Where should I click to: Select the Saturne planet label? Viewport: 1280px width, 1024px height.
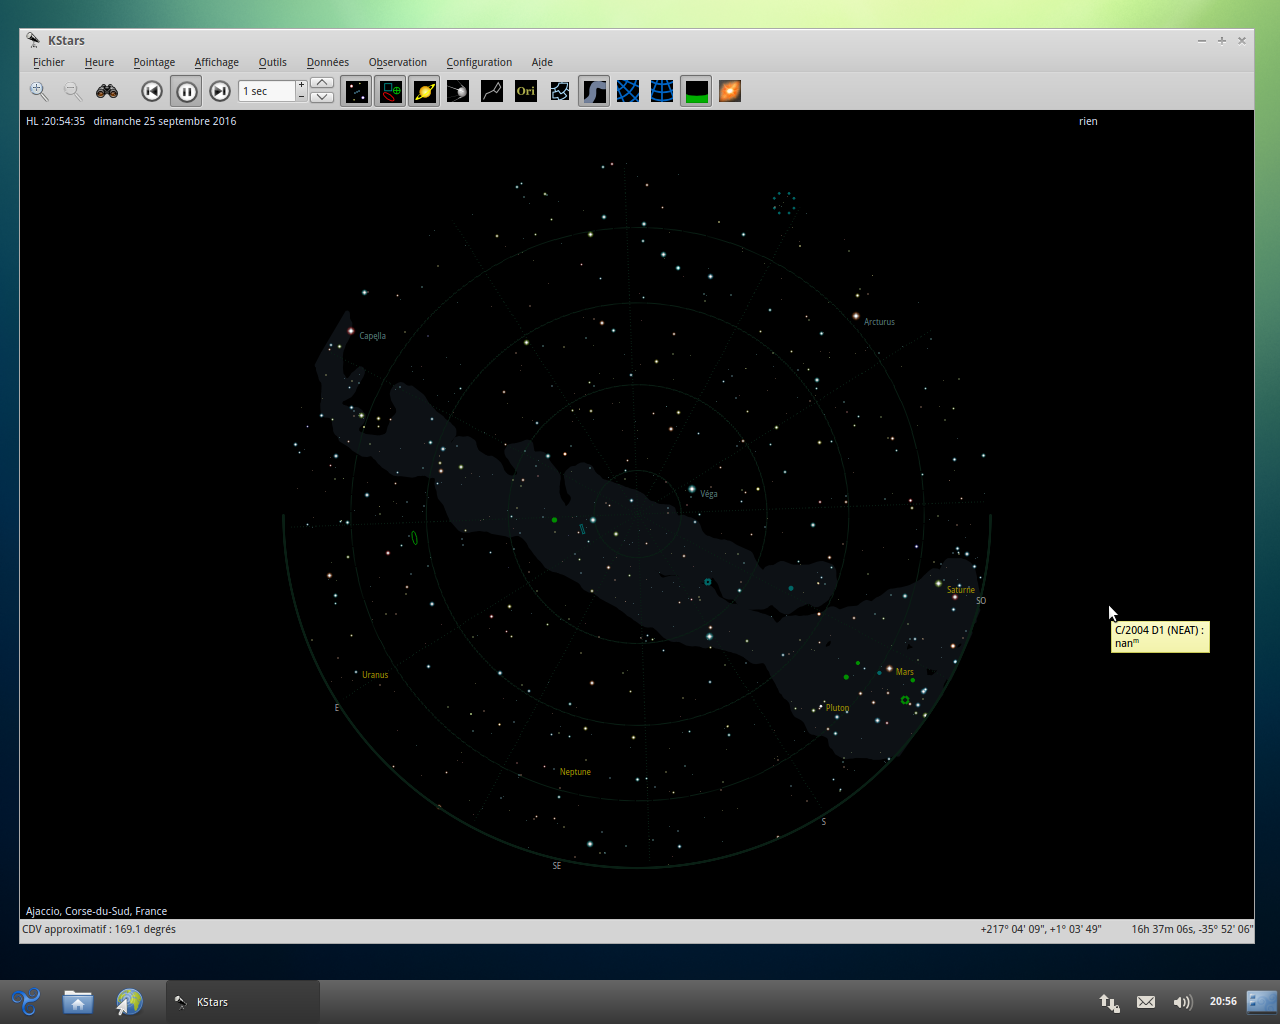click(961, 590)
